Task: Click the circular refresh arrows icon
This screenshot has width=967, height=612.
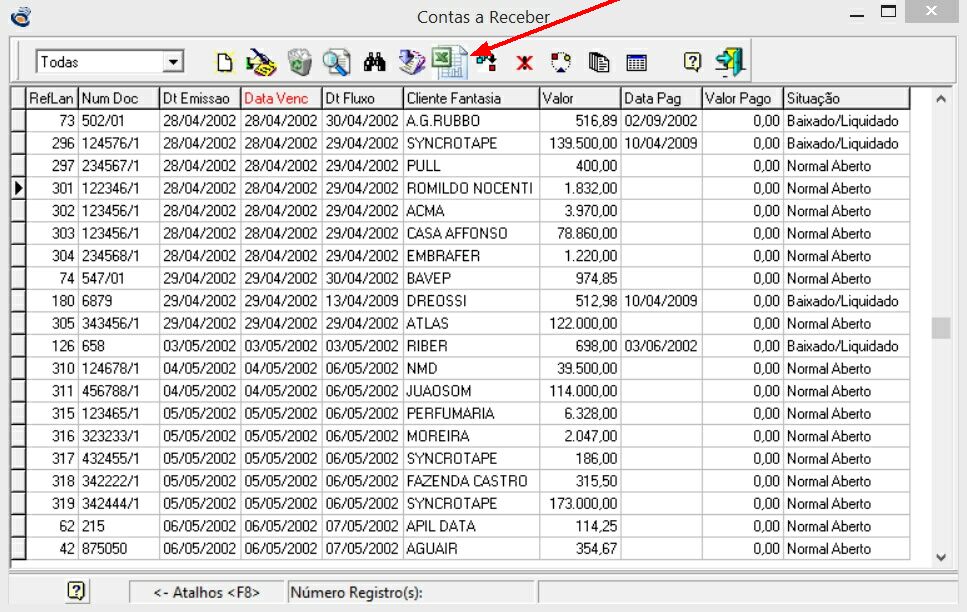Action: [561, 62]
